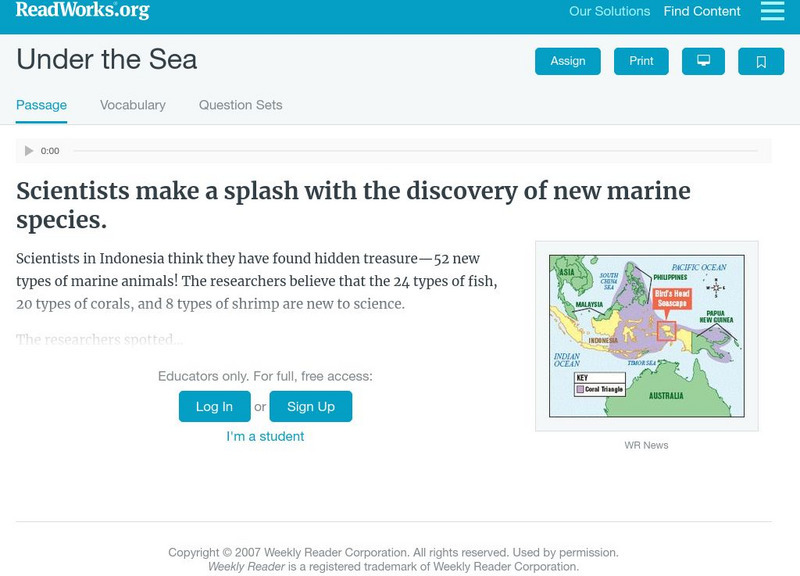The width and height of the screenshot is (800, 576).
Task: Click the Print button
Action: pos(641,61)
